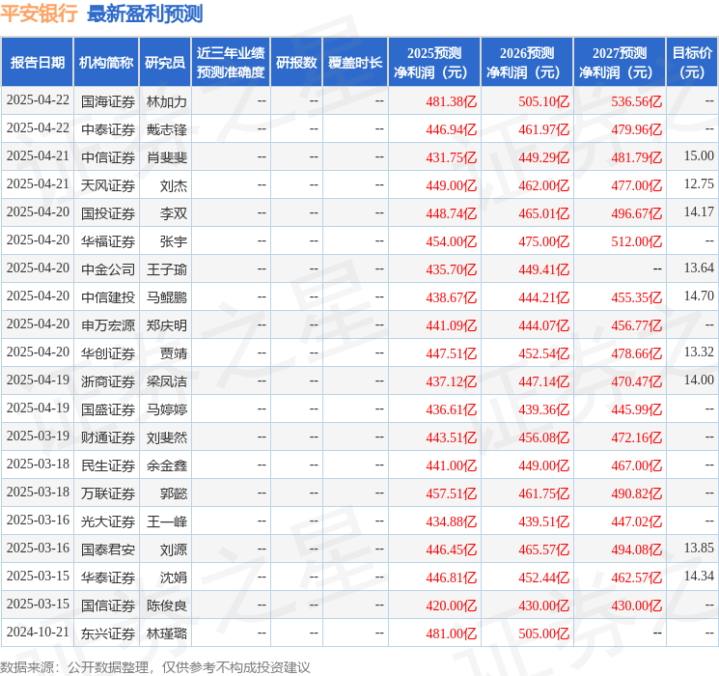Select the 中泰证券 institution cell

point(108,130)
